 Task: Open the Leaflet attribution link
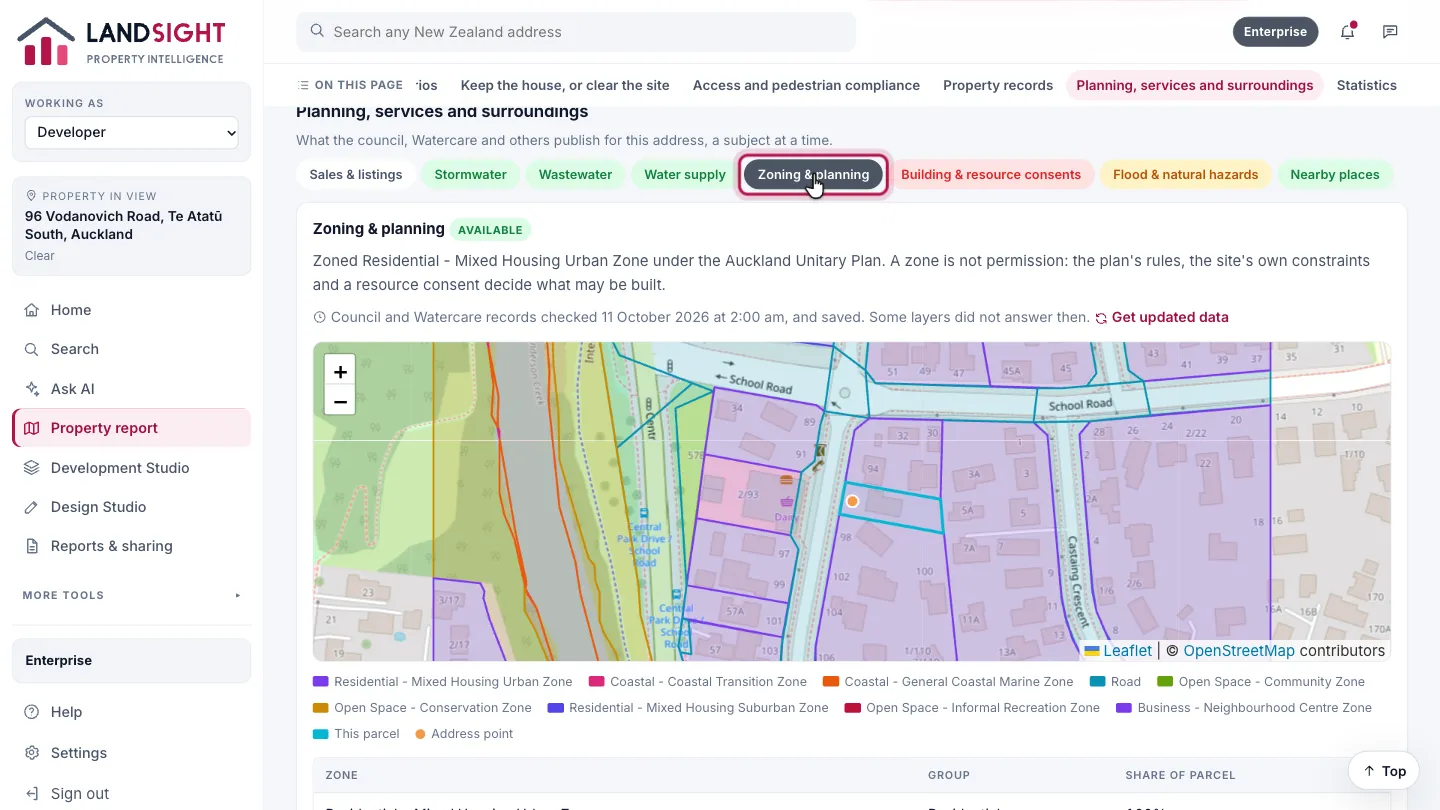(1118, 650)
